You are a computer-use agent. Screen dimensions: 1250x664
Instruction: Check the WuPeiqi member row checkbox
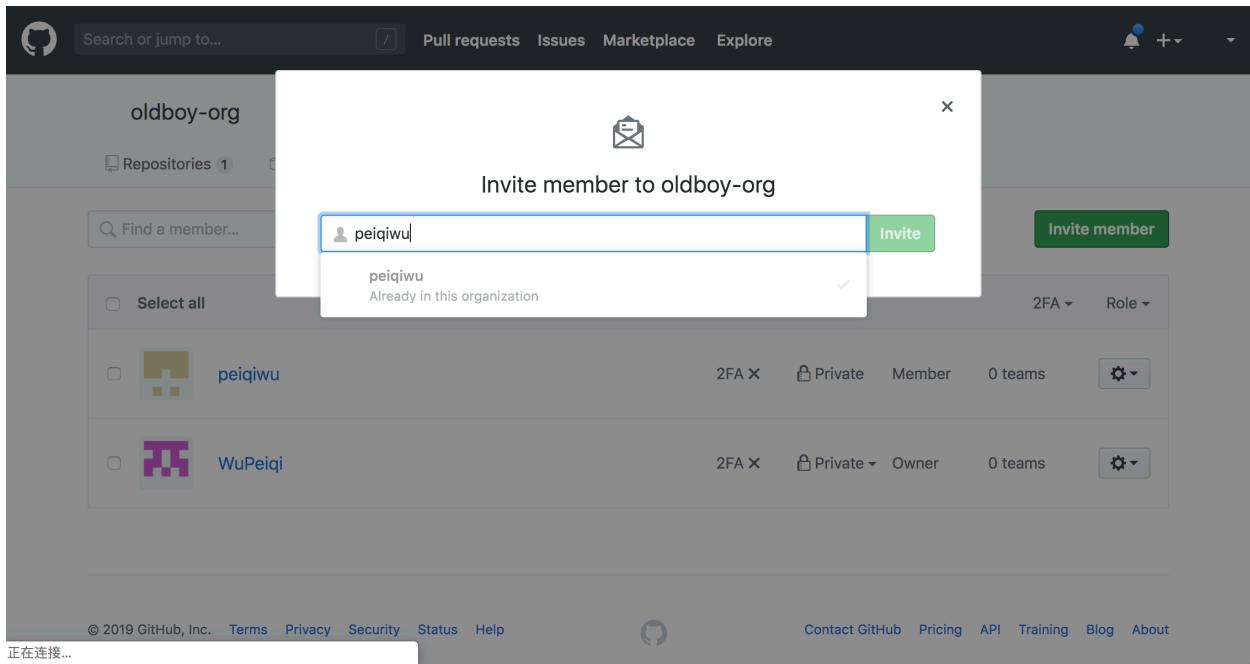point(114,463)
